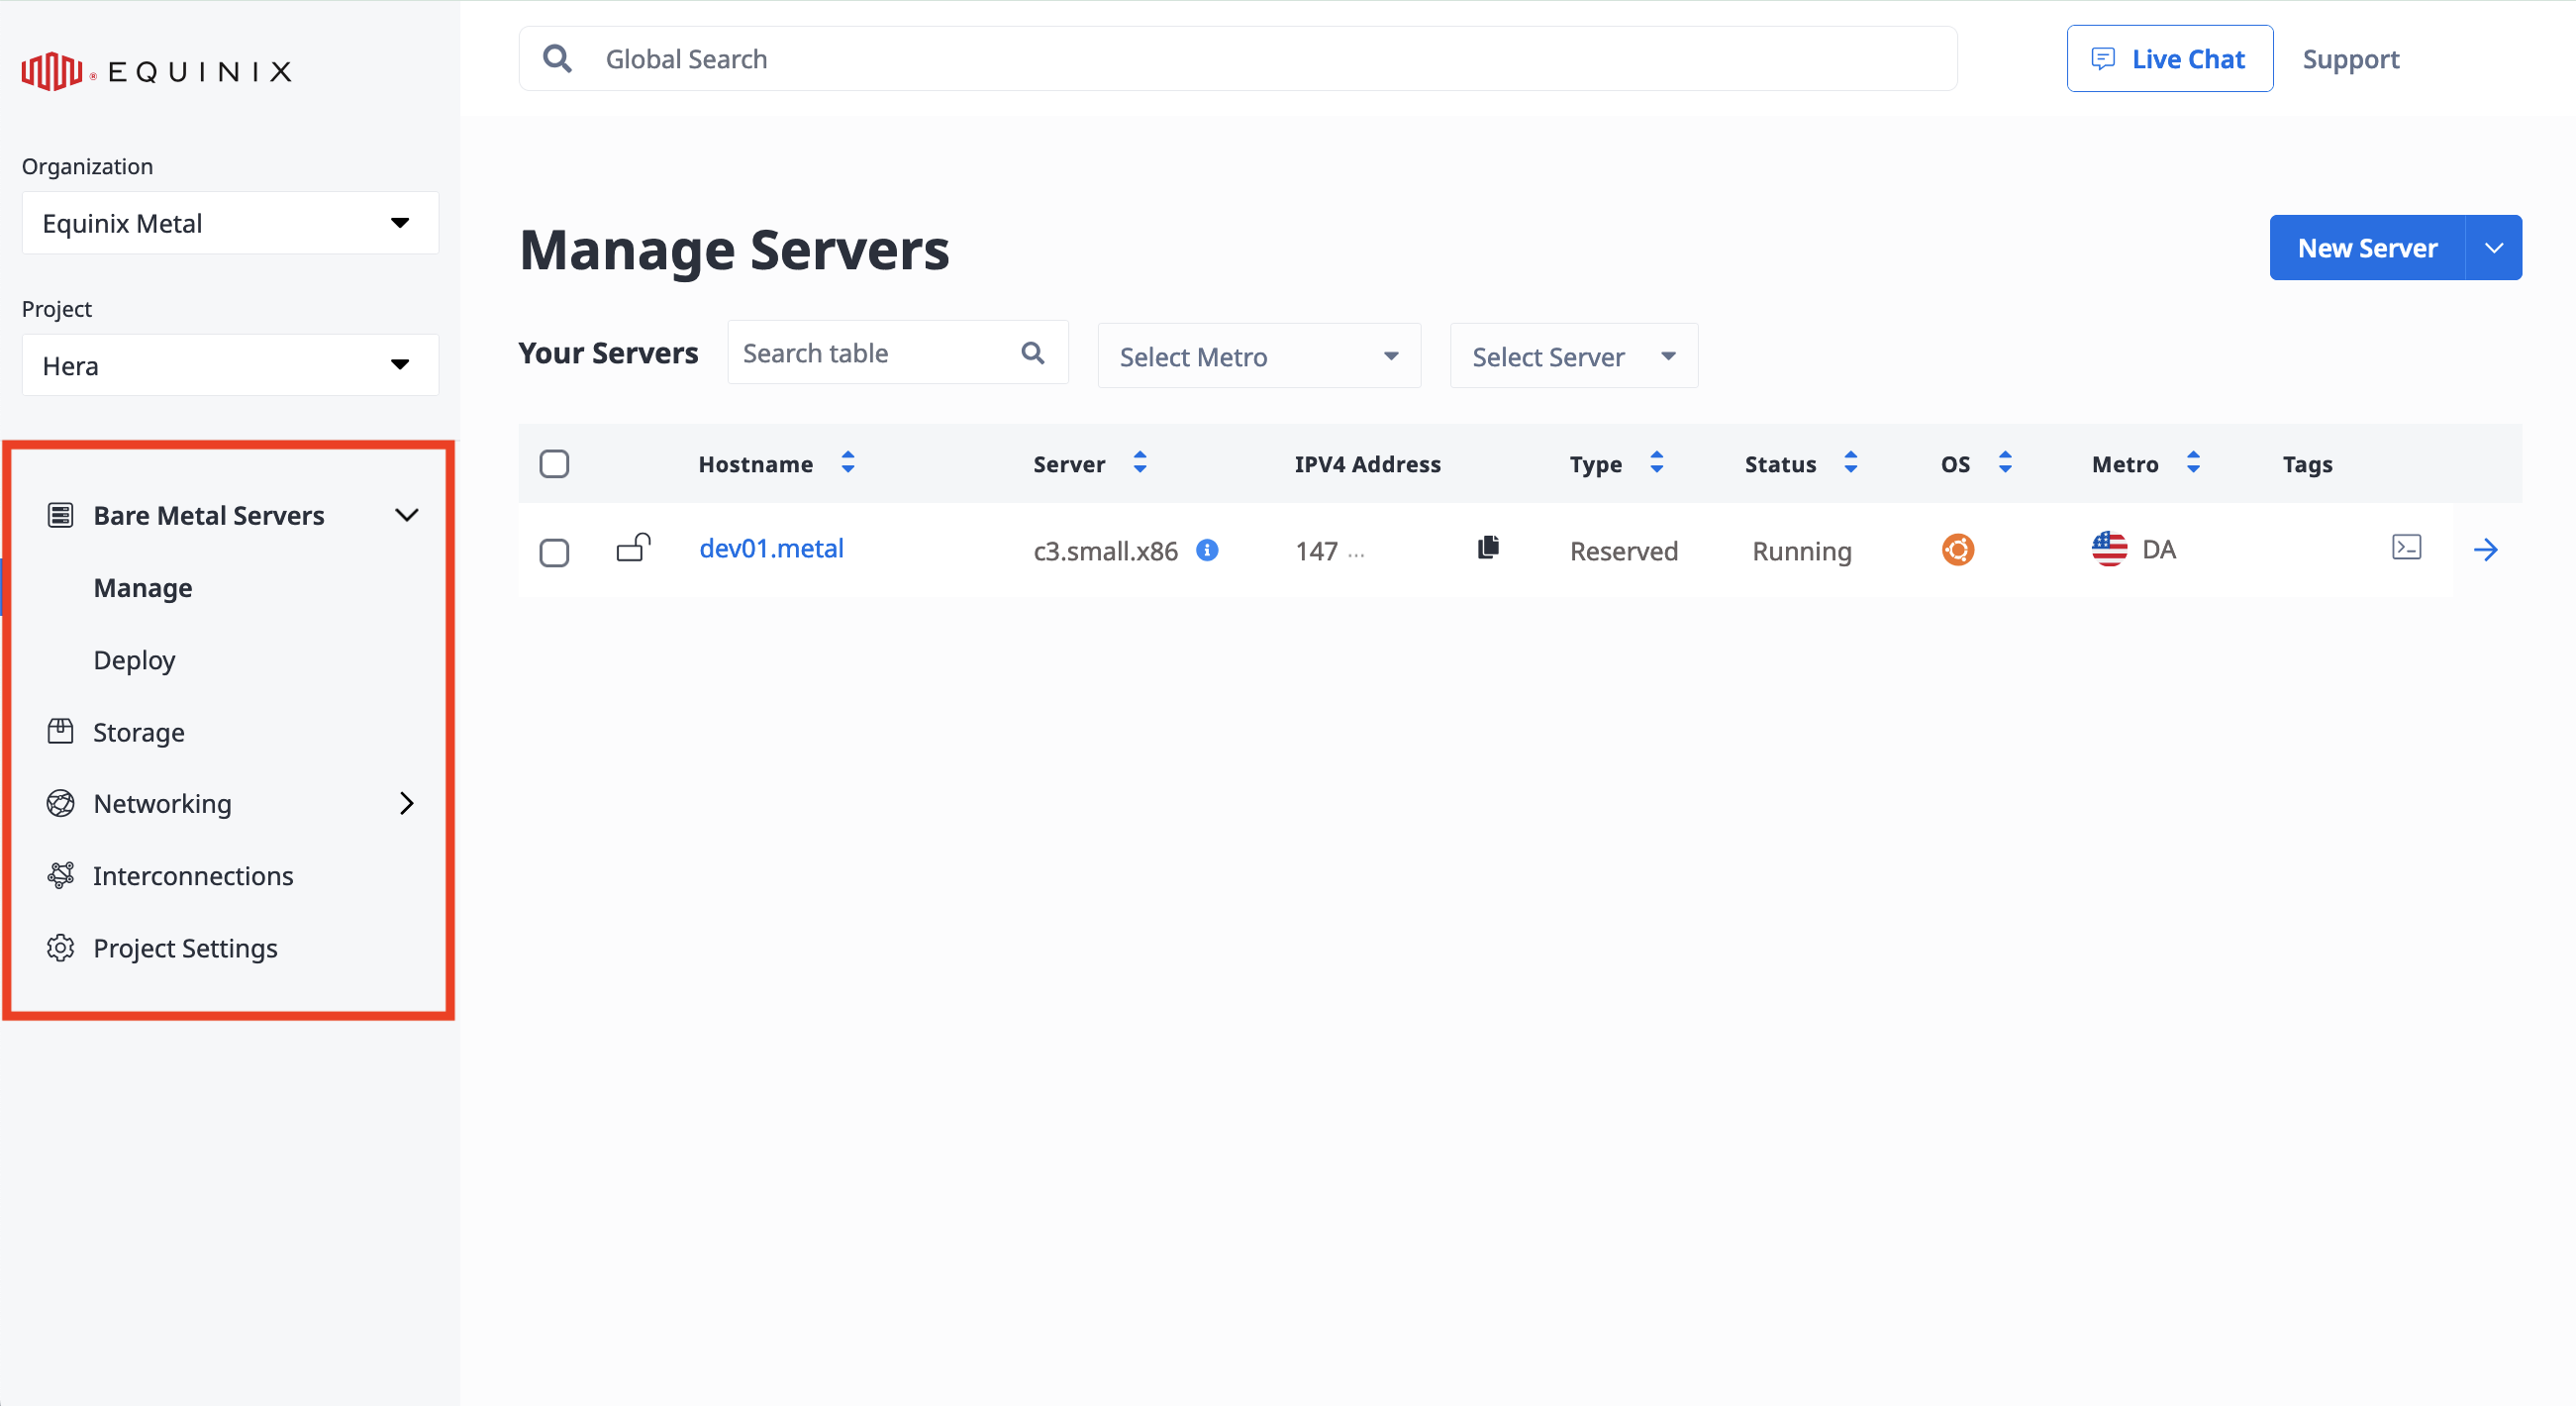Click the Ubuntu OS icon
Viewport: 2576px width, 1406px height.
(1957, 550)
